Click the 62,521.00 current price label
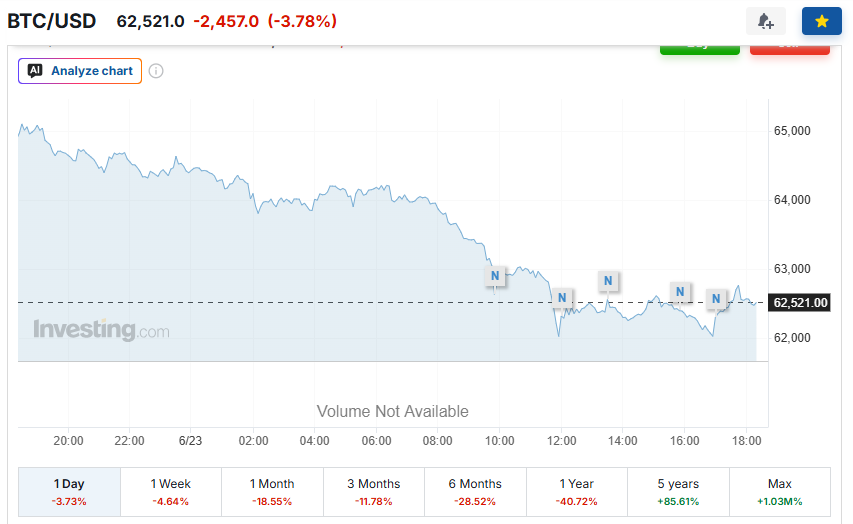 (x=799, y=303)
